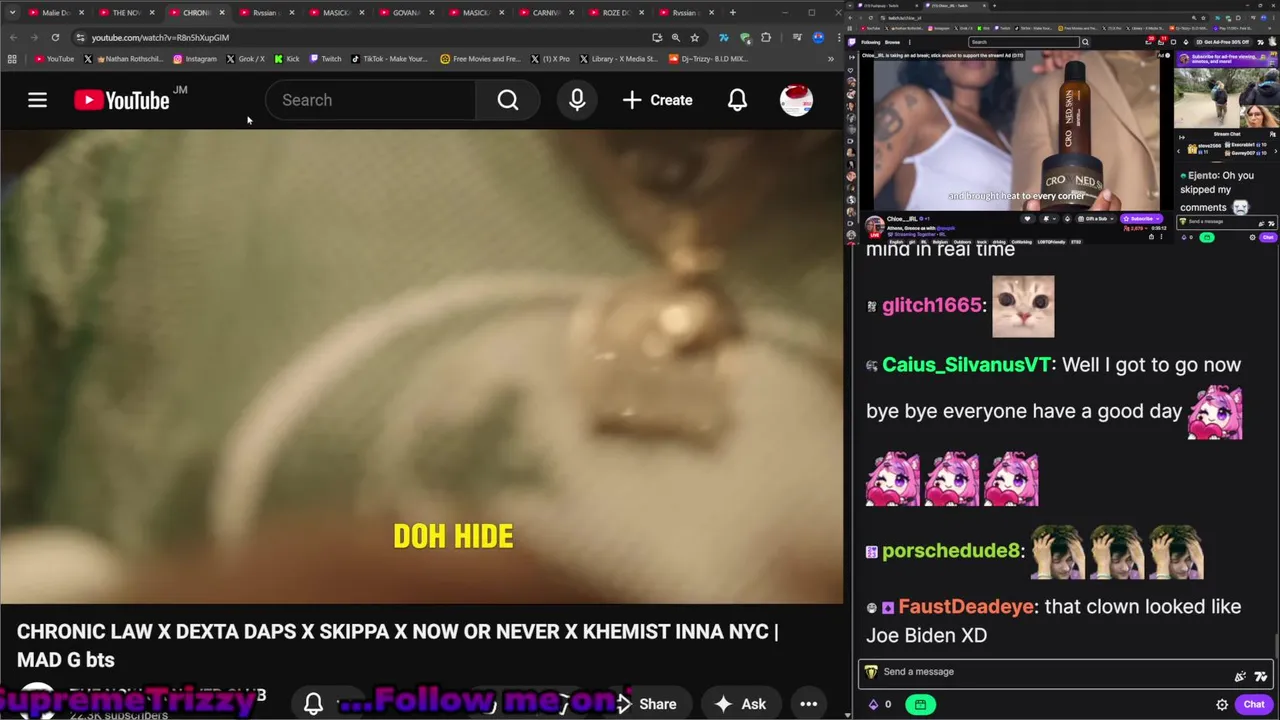Show more bookmarks chevron in YouTube window
Viewport: 1280px width, 720px height.
click(x=830, y=59)
